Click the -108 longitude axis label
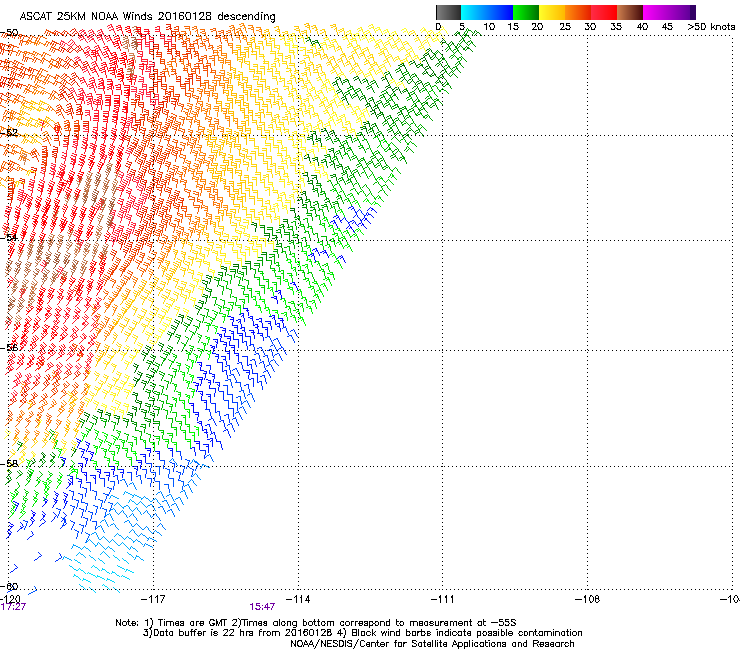This screenshot has height=650, width=740. pyautogui.click(x=588, y=599)
